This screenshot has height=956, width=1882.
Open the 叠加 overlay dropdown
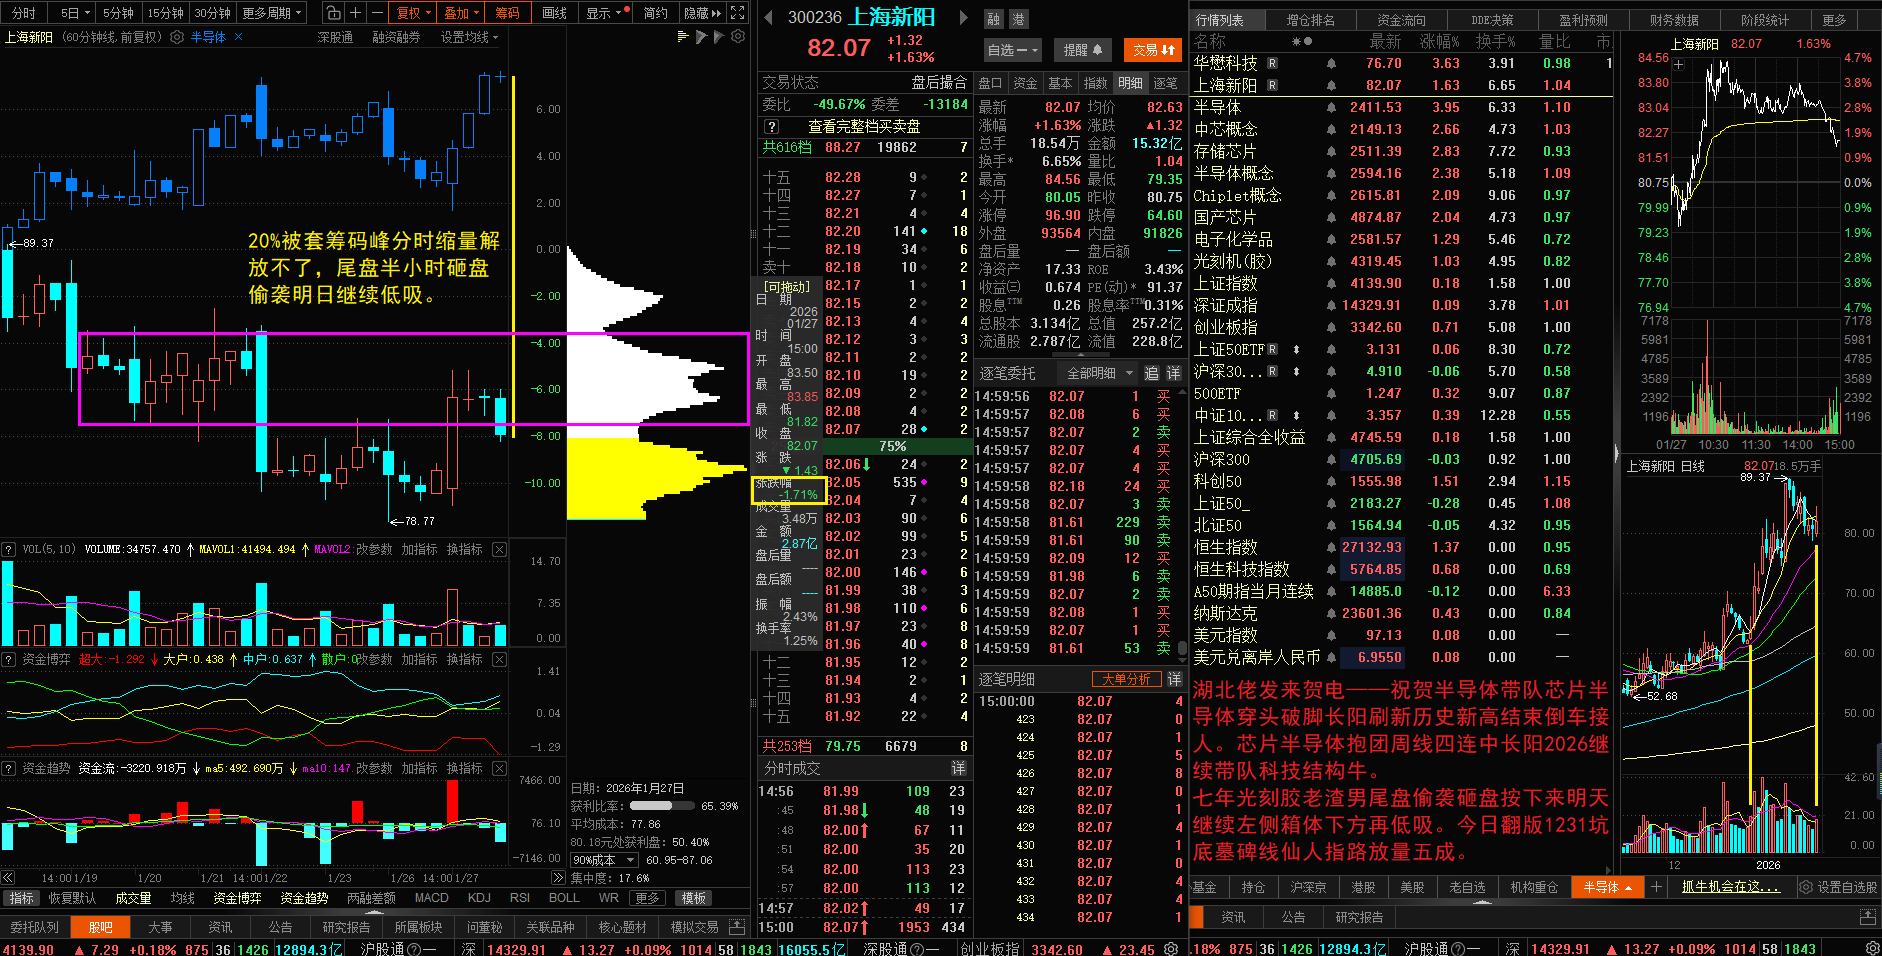pos(461,13)
